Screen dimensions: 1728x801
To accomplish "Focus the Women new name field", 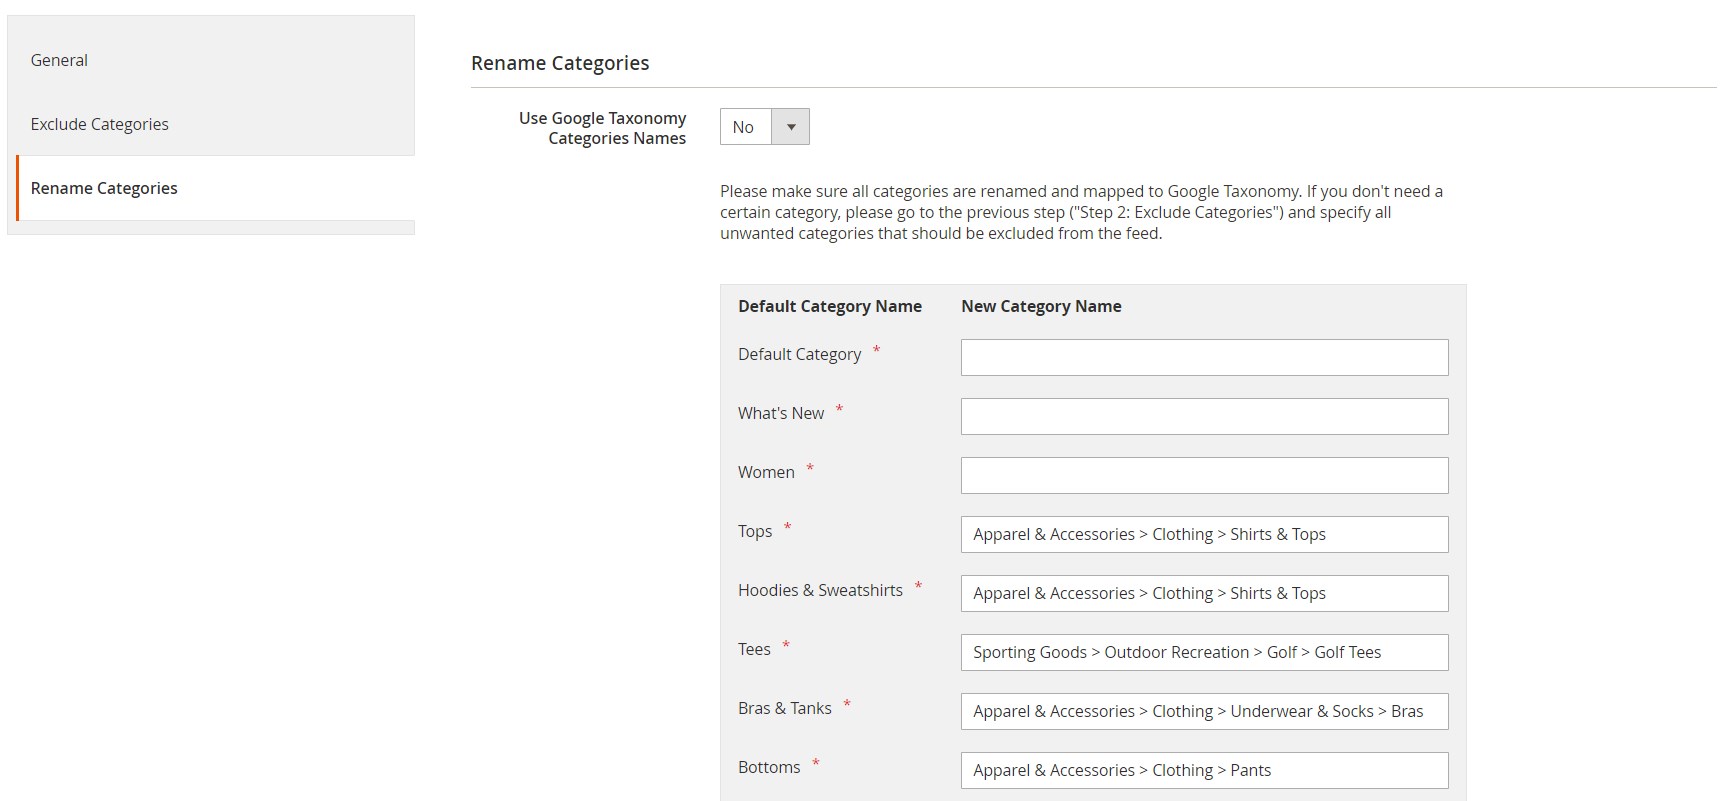I will [1204, 475].
